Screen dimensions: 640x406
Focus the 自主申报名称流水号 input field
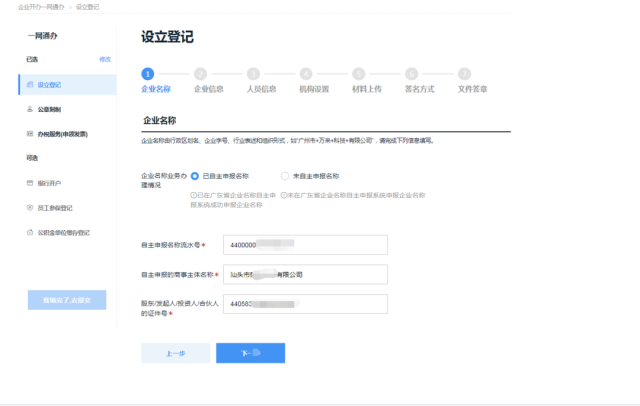[x=305, y=245]
